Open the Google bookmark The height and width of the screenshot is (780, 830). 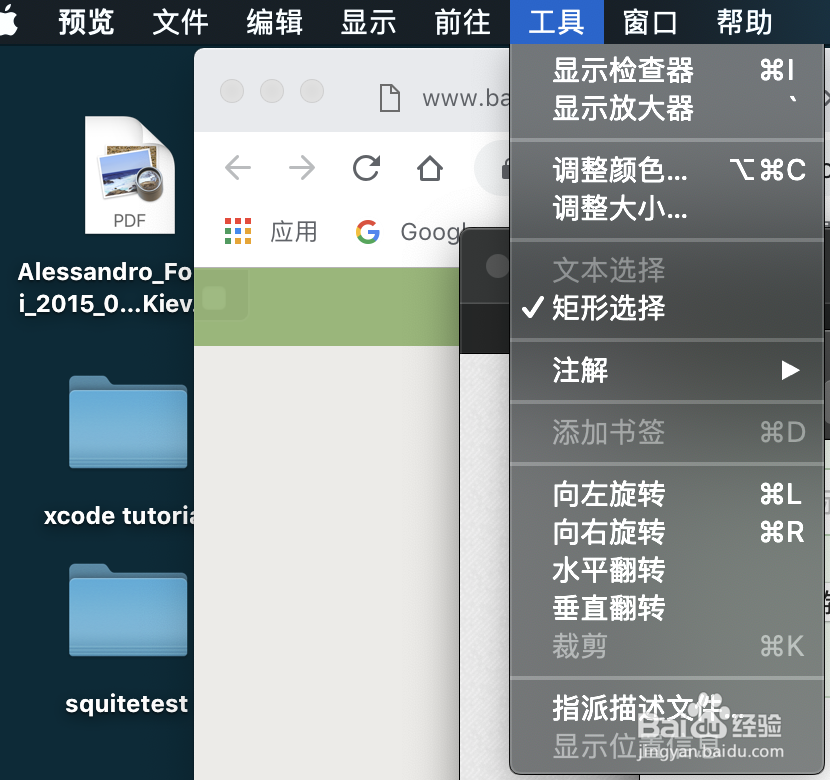pyautogui.click(x=410, y=232)
